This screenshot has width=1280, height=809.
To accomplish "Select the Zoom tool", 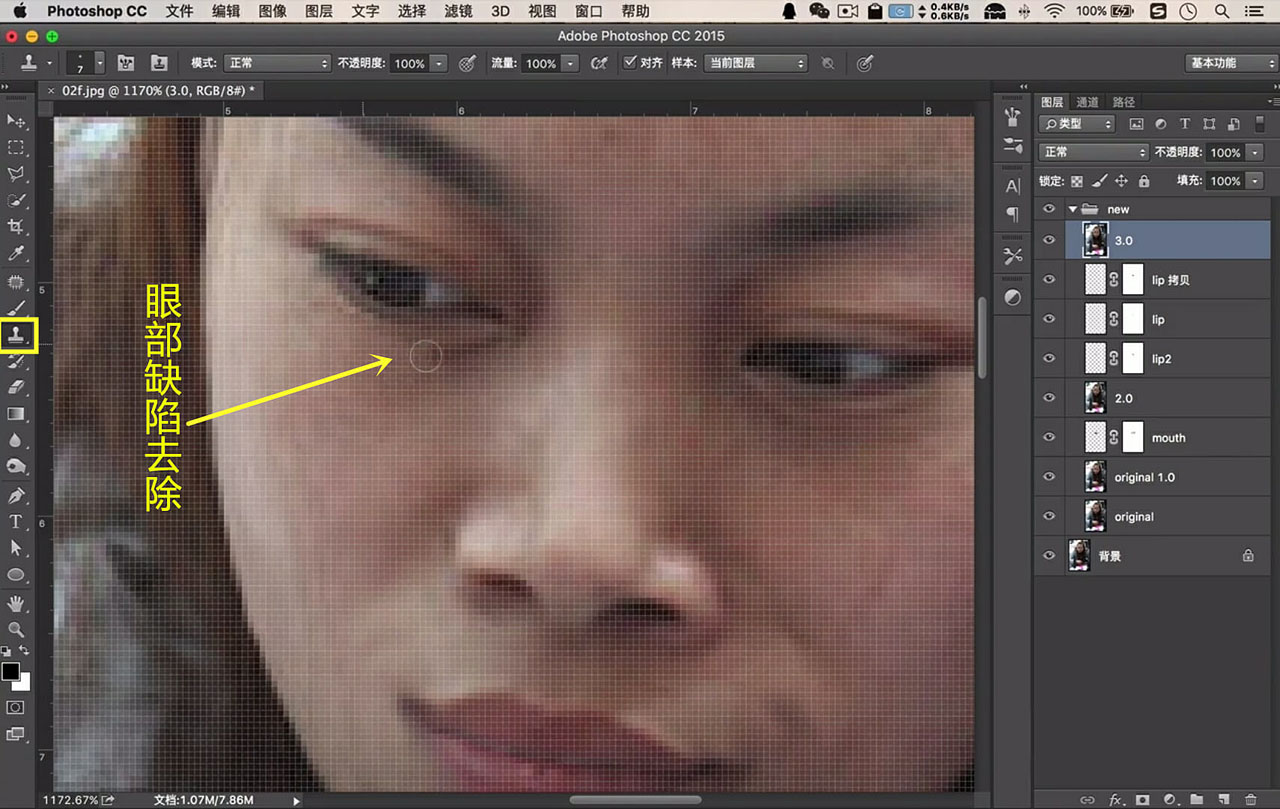I will click(x=16, y=629).
